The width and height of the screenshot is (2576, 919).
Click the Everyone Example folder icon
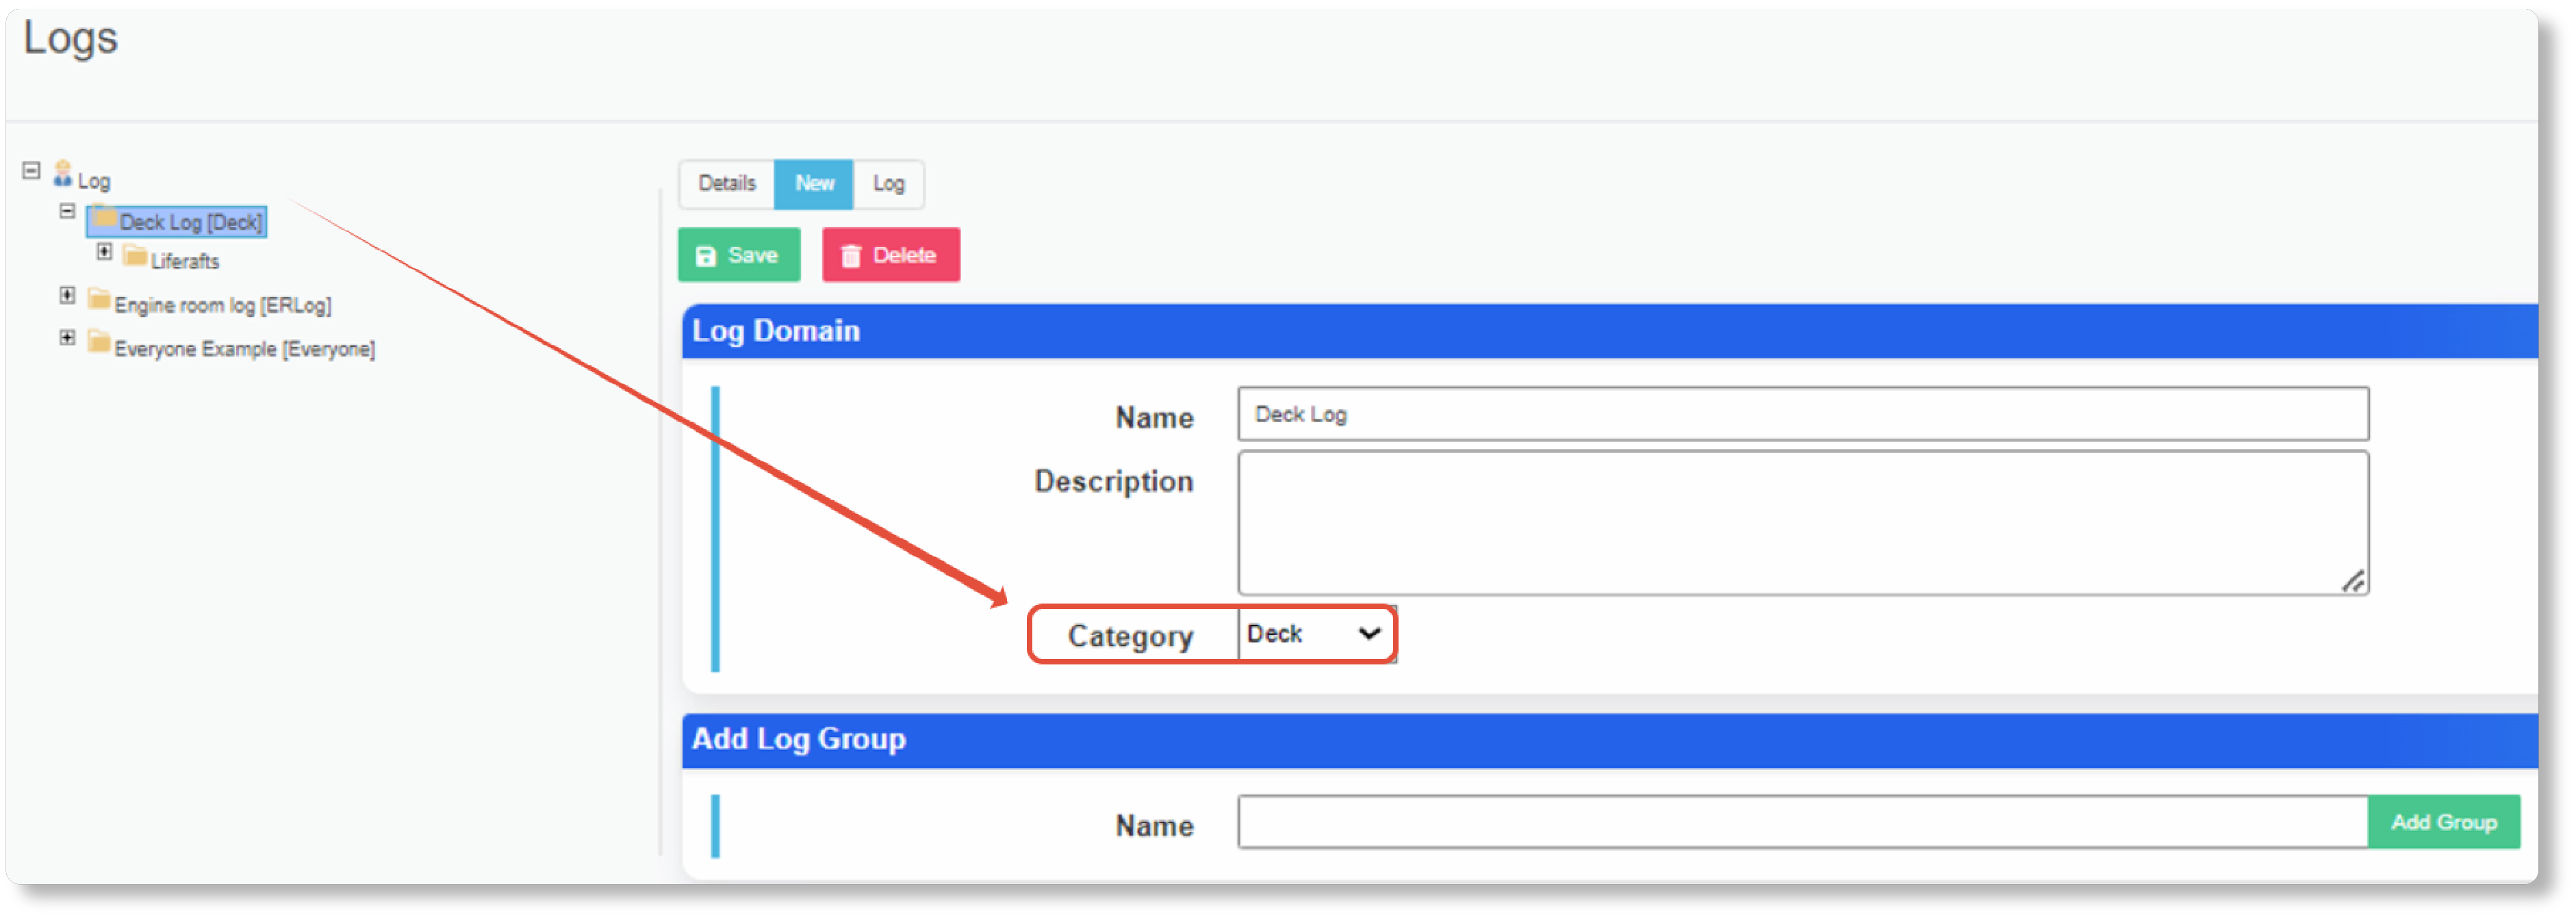(x=99, y=343)
